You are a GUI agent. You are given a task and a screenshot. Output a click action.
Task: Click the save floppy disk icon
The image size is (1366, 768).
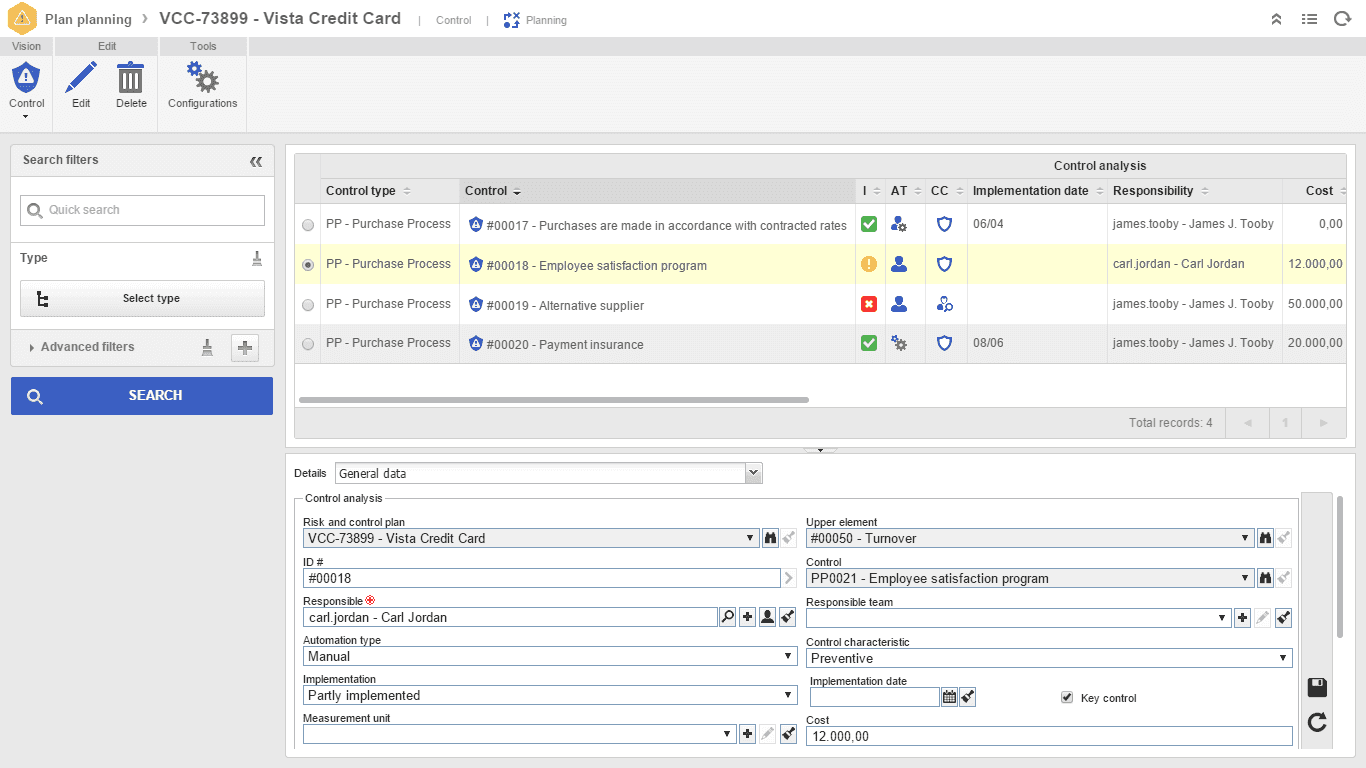[1317, 687]
